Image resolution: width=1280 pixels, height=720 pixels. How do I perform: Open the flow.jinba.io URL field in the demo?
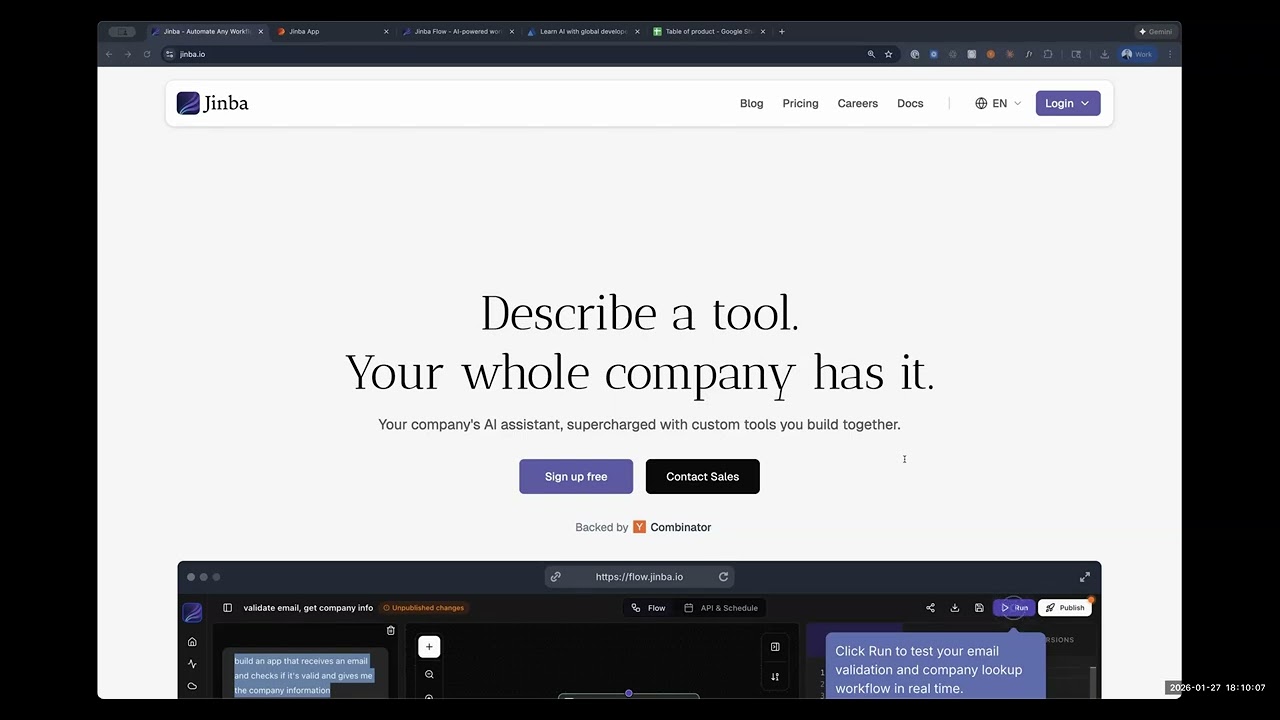639,577
